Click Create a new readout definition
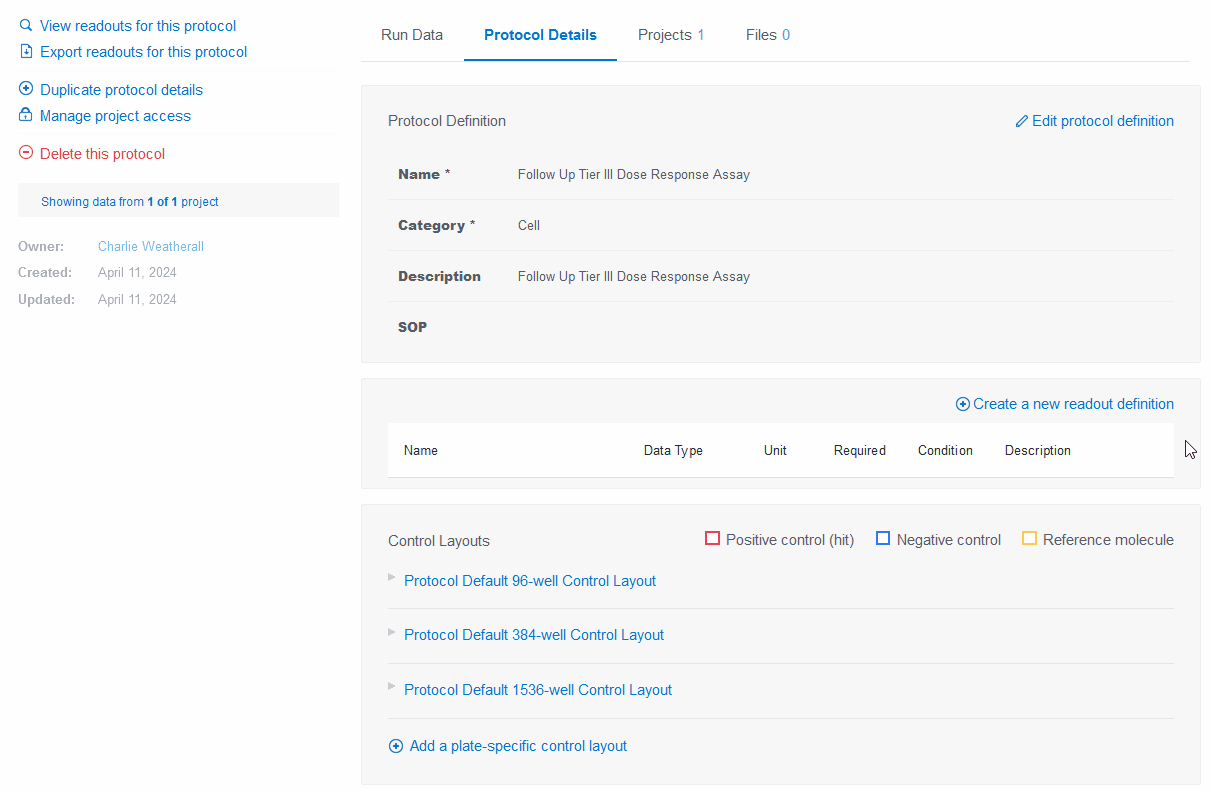Image resolution: width=1212 pixels, height=791 pixels. [x=1073, y=404]
